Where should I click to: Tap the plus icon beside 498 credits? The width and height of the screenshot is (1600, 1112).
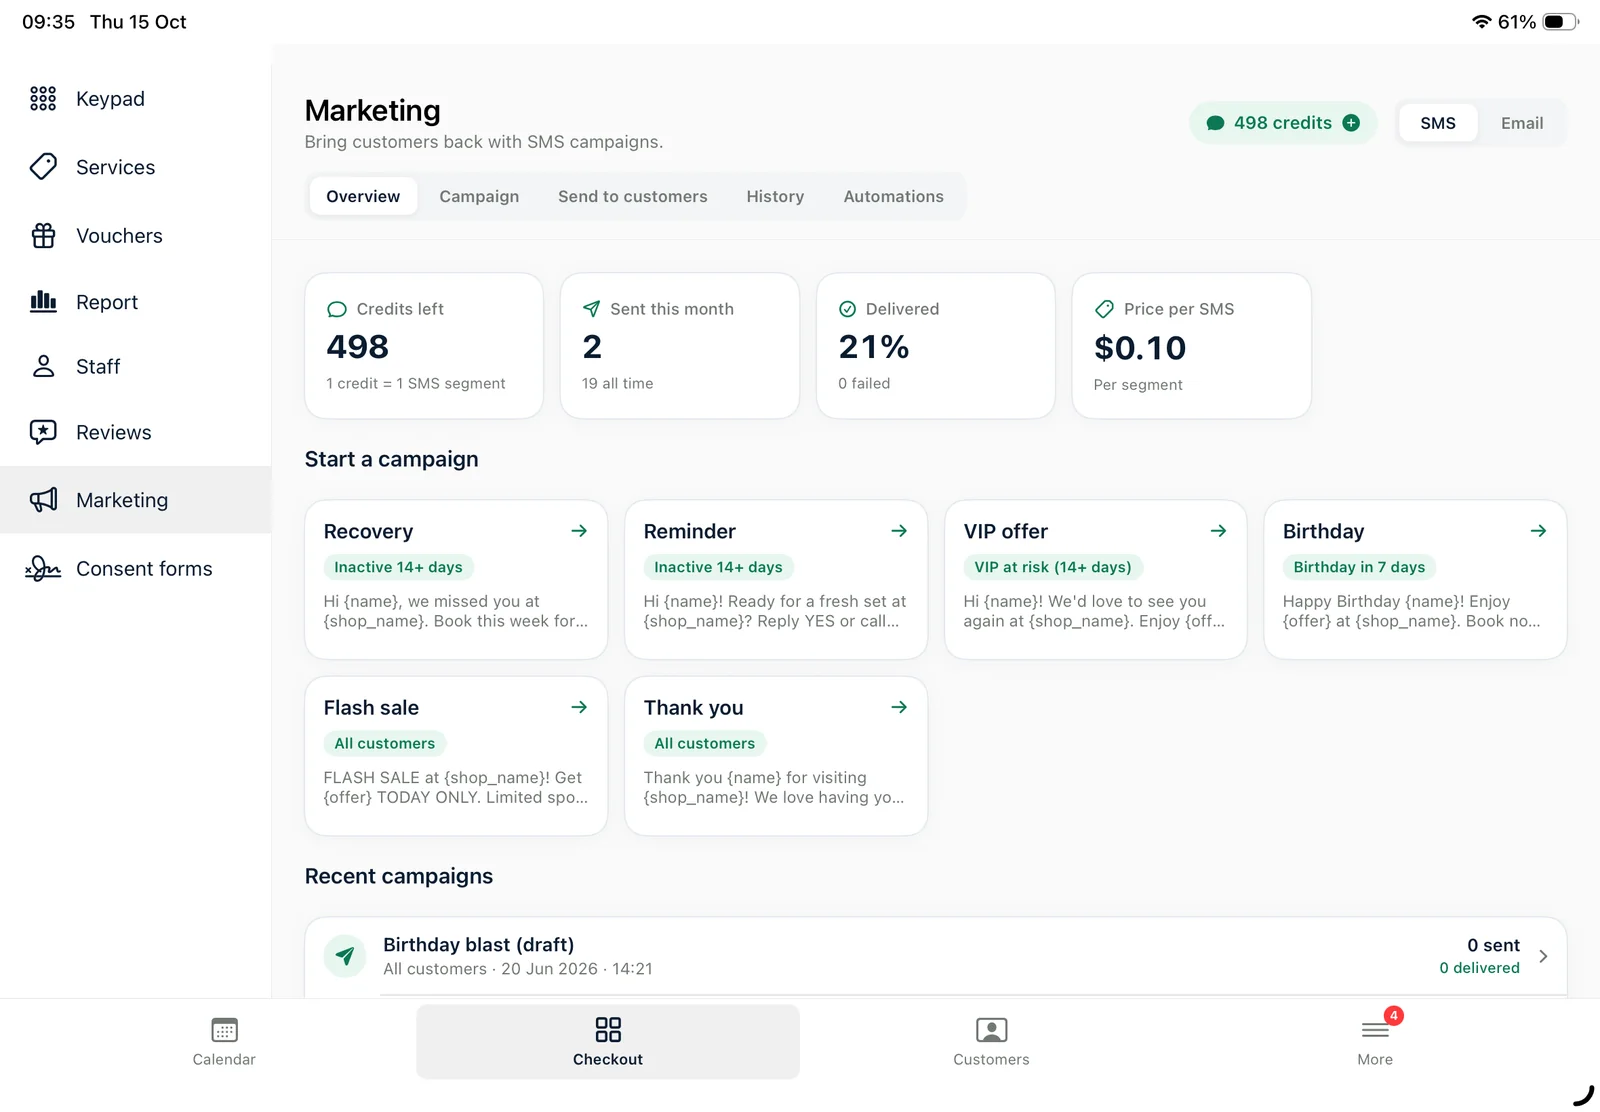(x=1351, y=123)
